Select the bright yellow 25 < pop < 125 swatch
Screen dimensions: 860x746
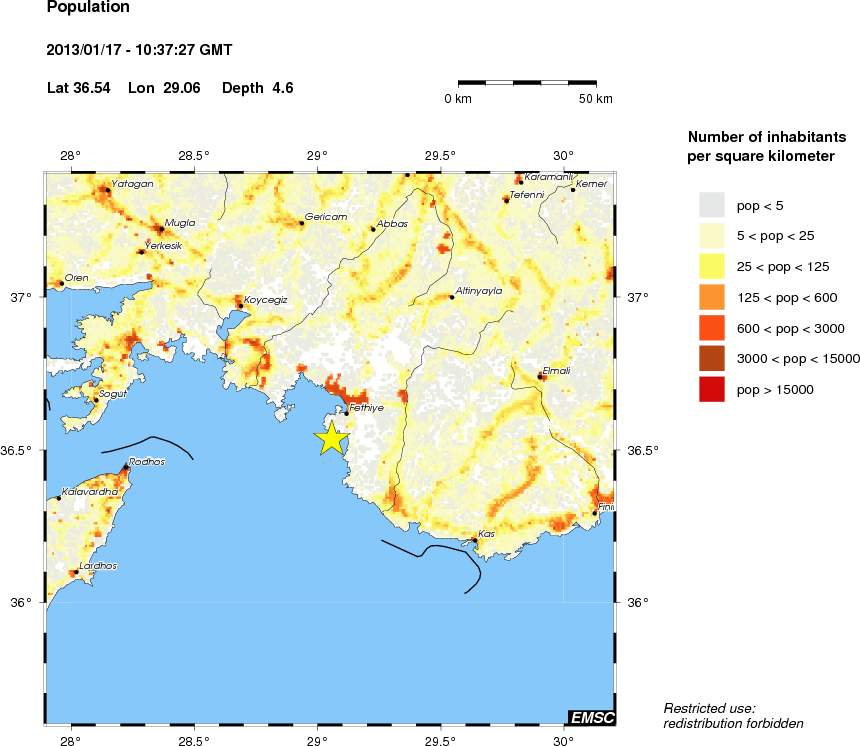tap(711, 266)
